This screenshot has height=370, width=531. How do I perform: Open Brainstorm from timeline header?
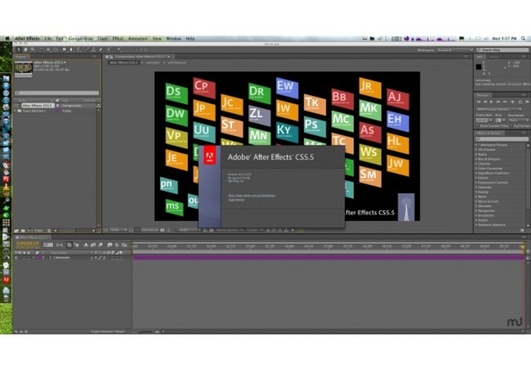click(109, 244)
